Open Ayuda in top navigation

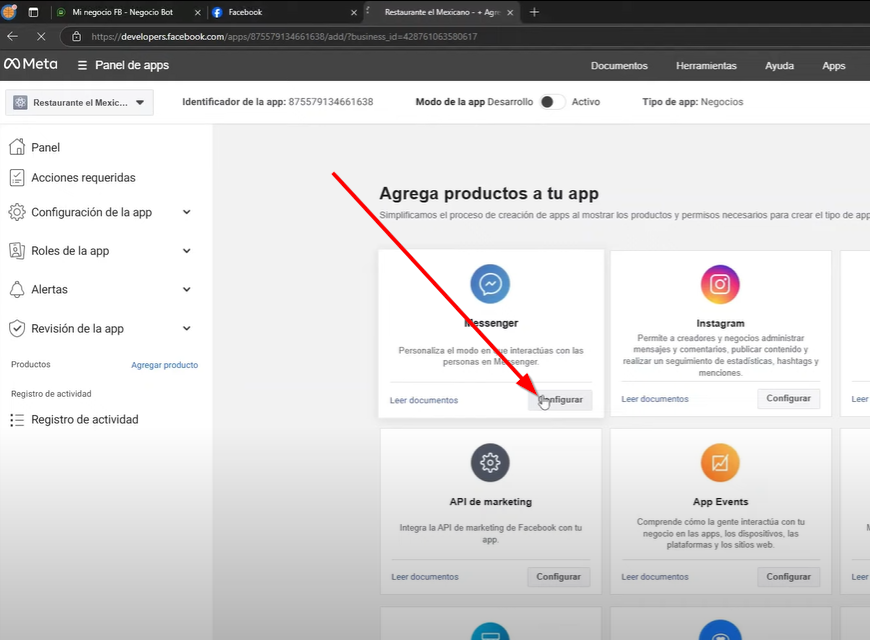pos(779,65)
